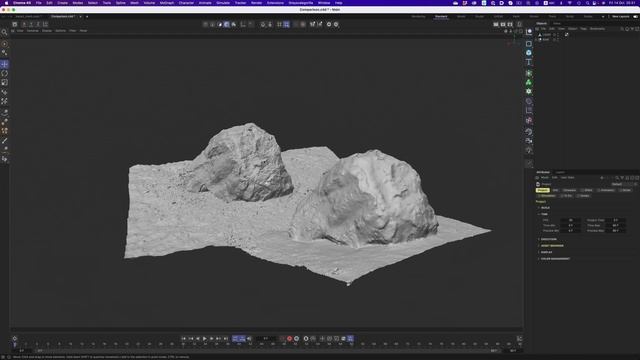This screenshot has height=360, width=640.
Task: Open the Subdivision Surface generator icon
Action: pos(529,73)
